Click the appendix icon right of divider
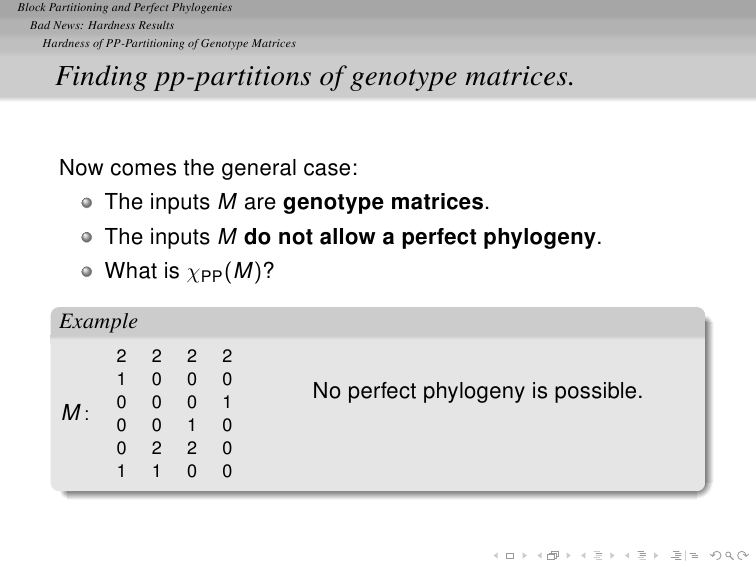The image size is (756, 567). point(694,556)
